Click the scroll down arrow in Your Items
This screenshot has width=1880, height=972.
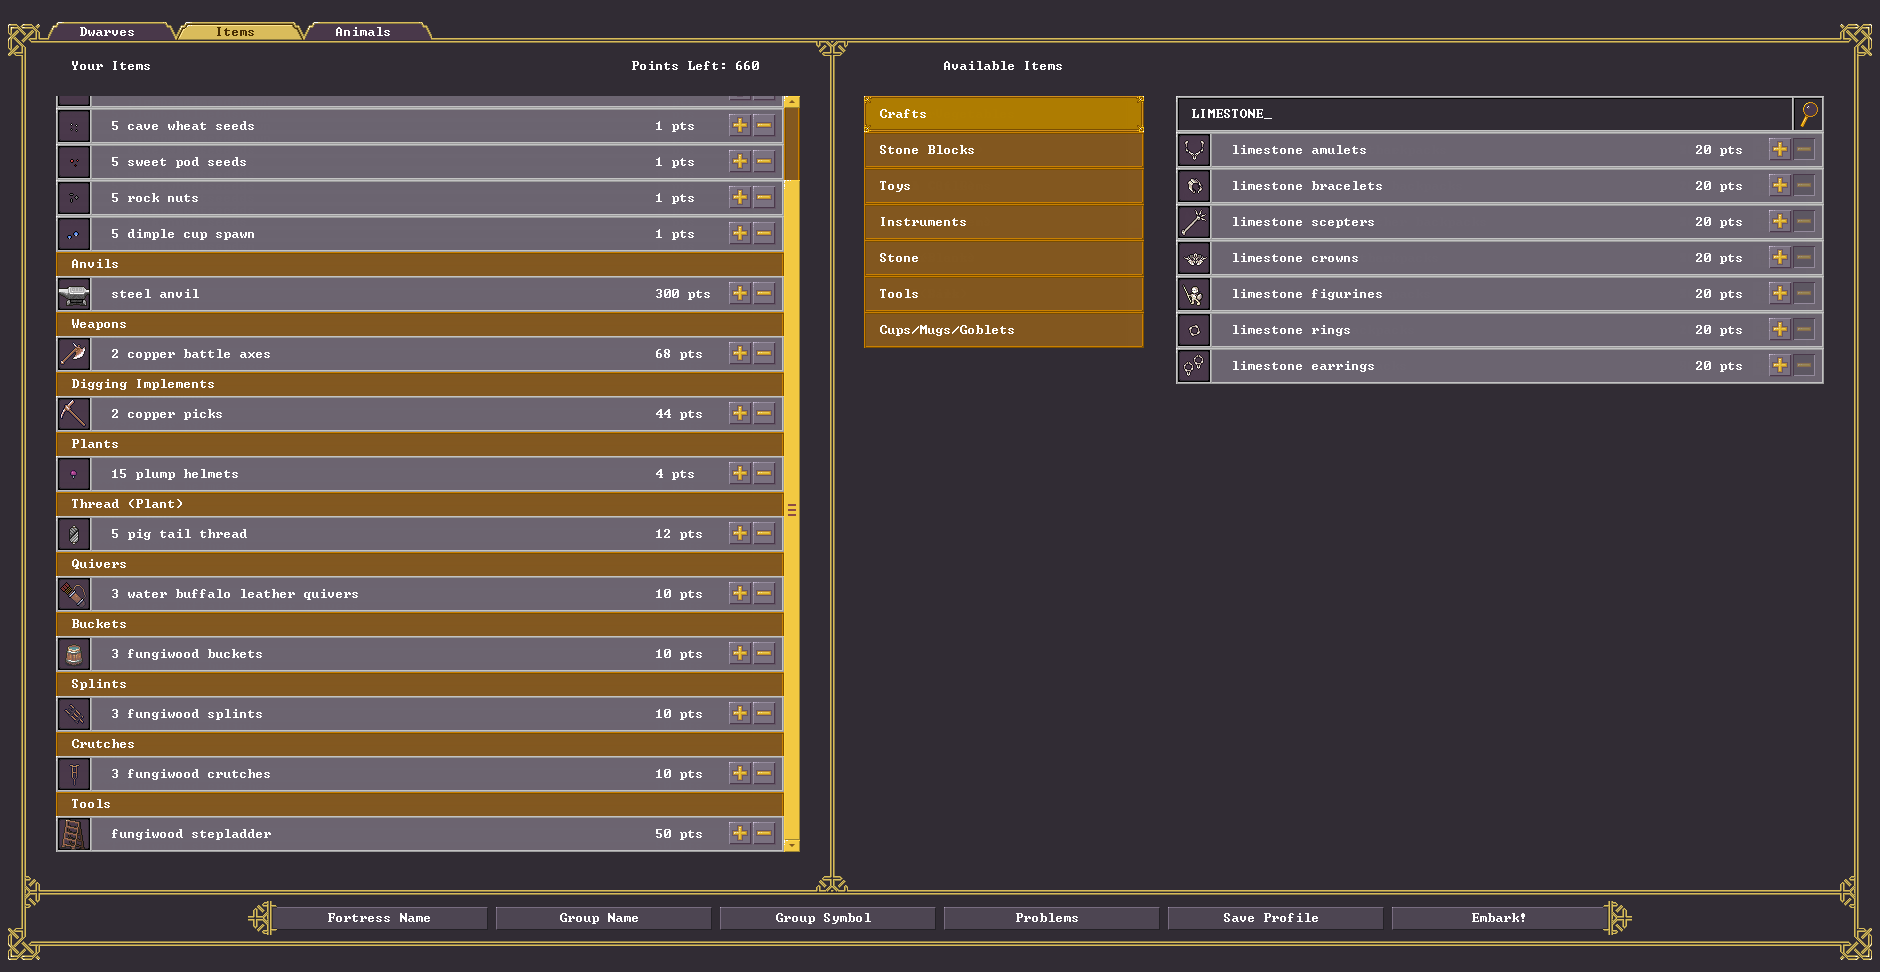point(792,845)
